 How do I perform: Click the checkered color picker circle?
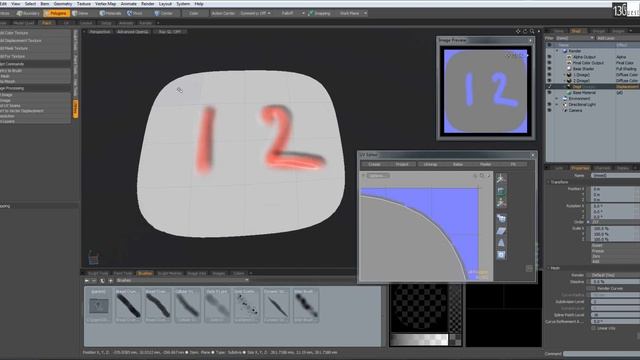click(x=419, y=307)
